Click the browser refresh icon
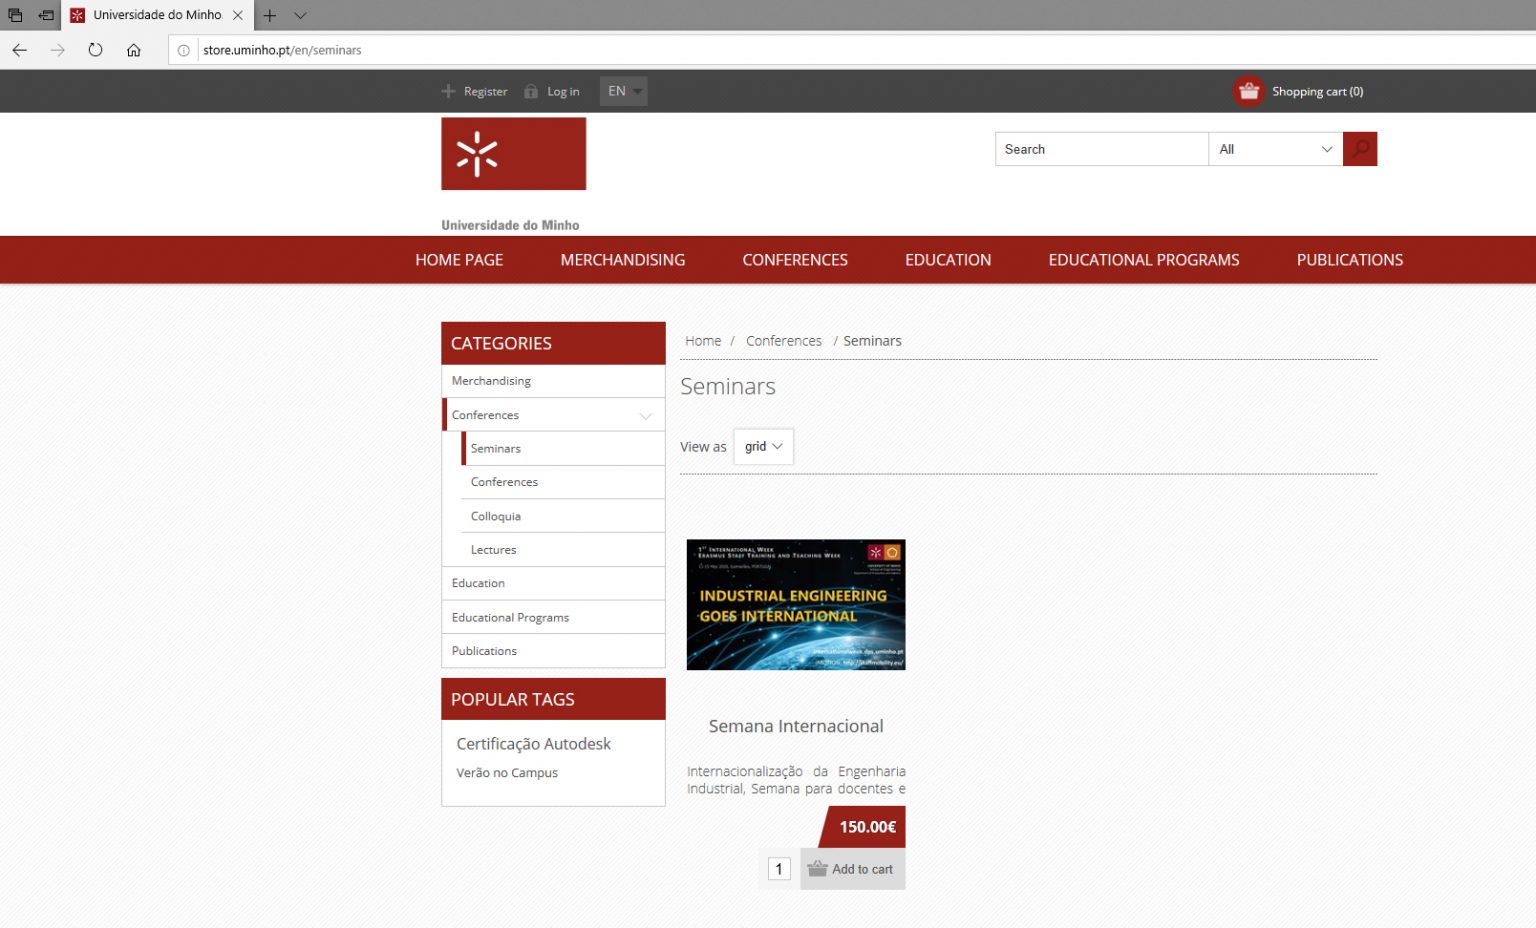Image resolution: width=1536 pixels, height=928 pixels. pyautogui.click(x=95, y=50)
